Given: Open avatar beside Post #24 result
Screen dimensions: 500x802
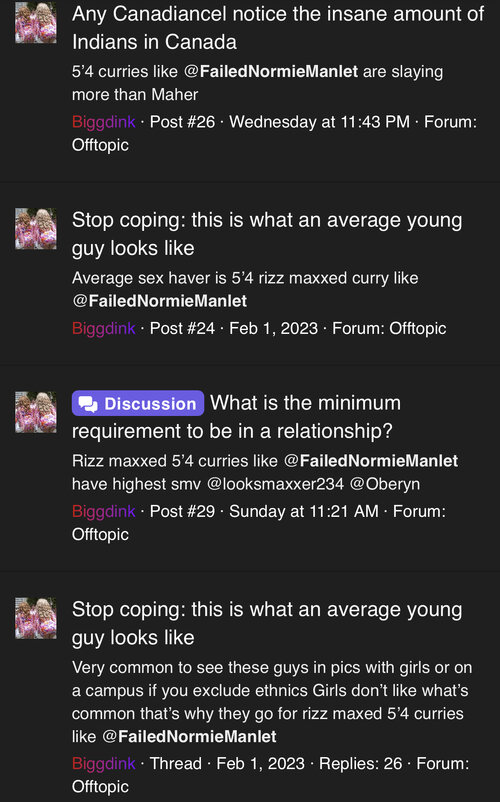Looking at the screenshot, I should (36, 229).
